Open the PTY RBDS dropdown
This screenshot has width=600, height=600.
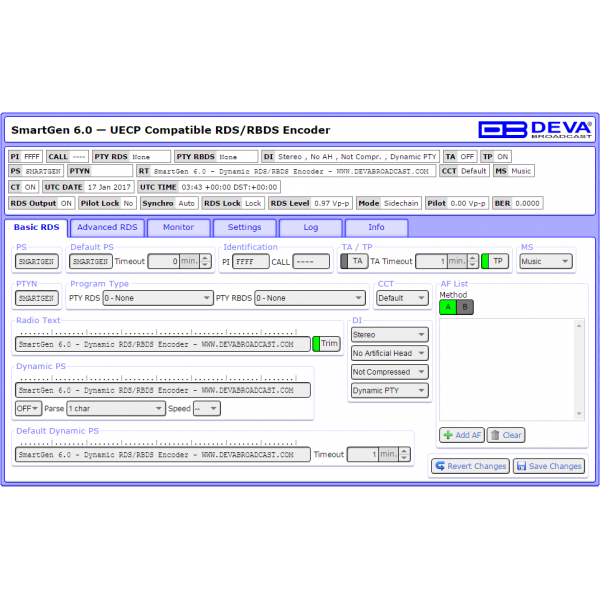(310, 298)
